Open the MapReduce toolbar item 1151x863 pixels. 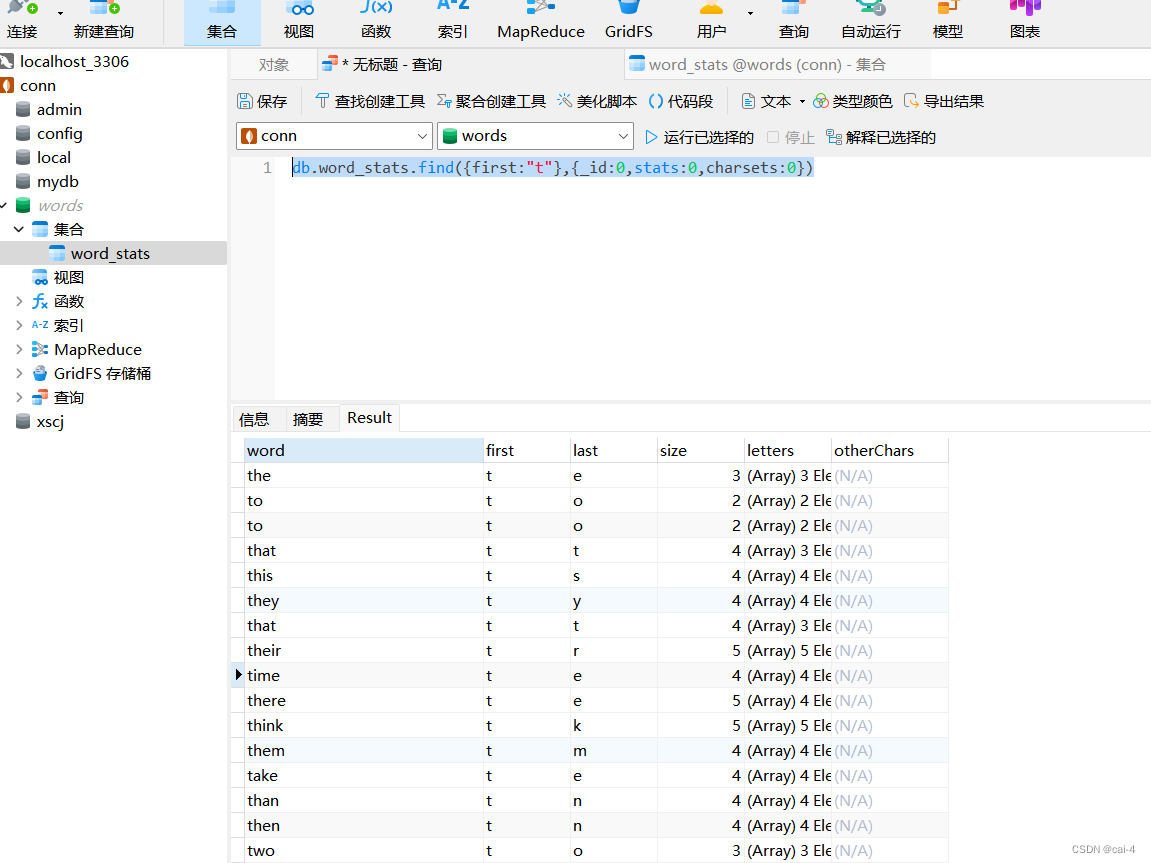click(x=540, y=21)
